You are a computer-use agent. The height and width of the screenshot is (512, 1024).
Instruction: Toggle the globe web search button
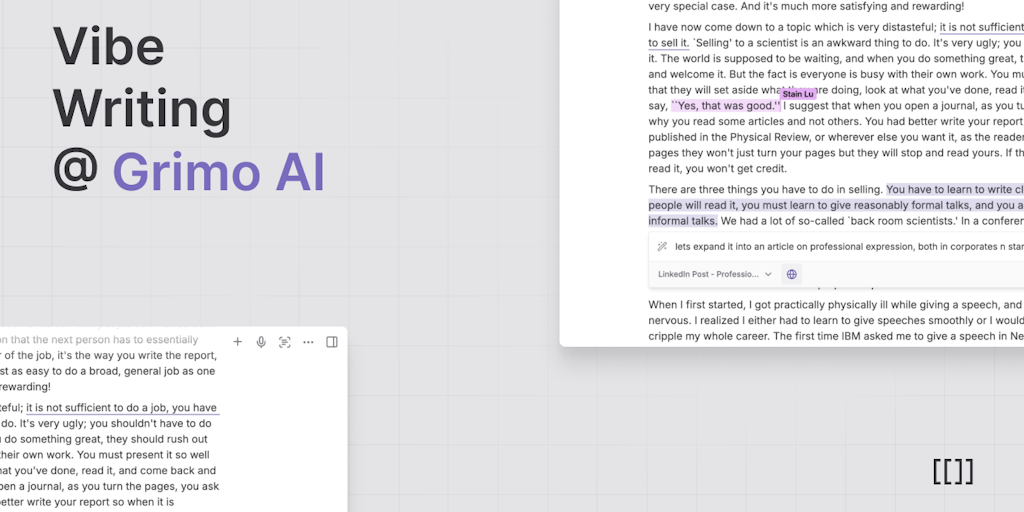click(792, 274)
